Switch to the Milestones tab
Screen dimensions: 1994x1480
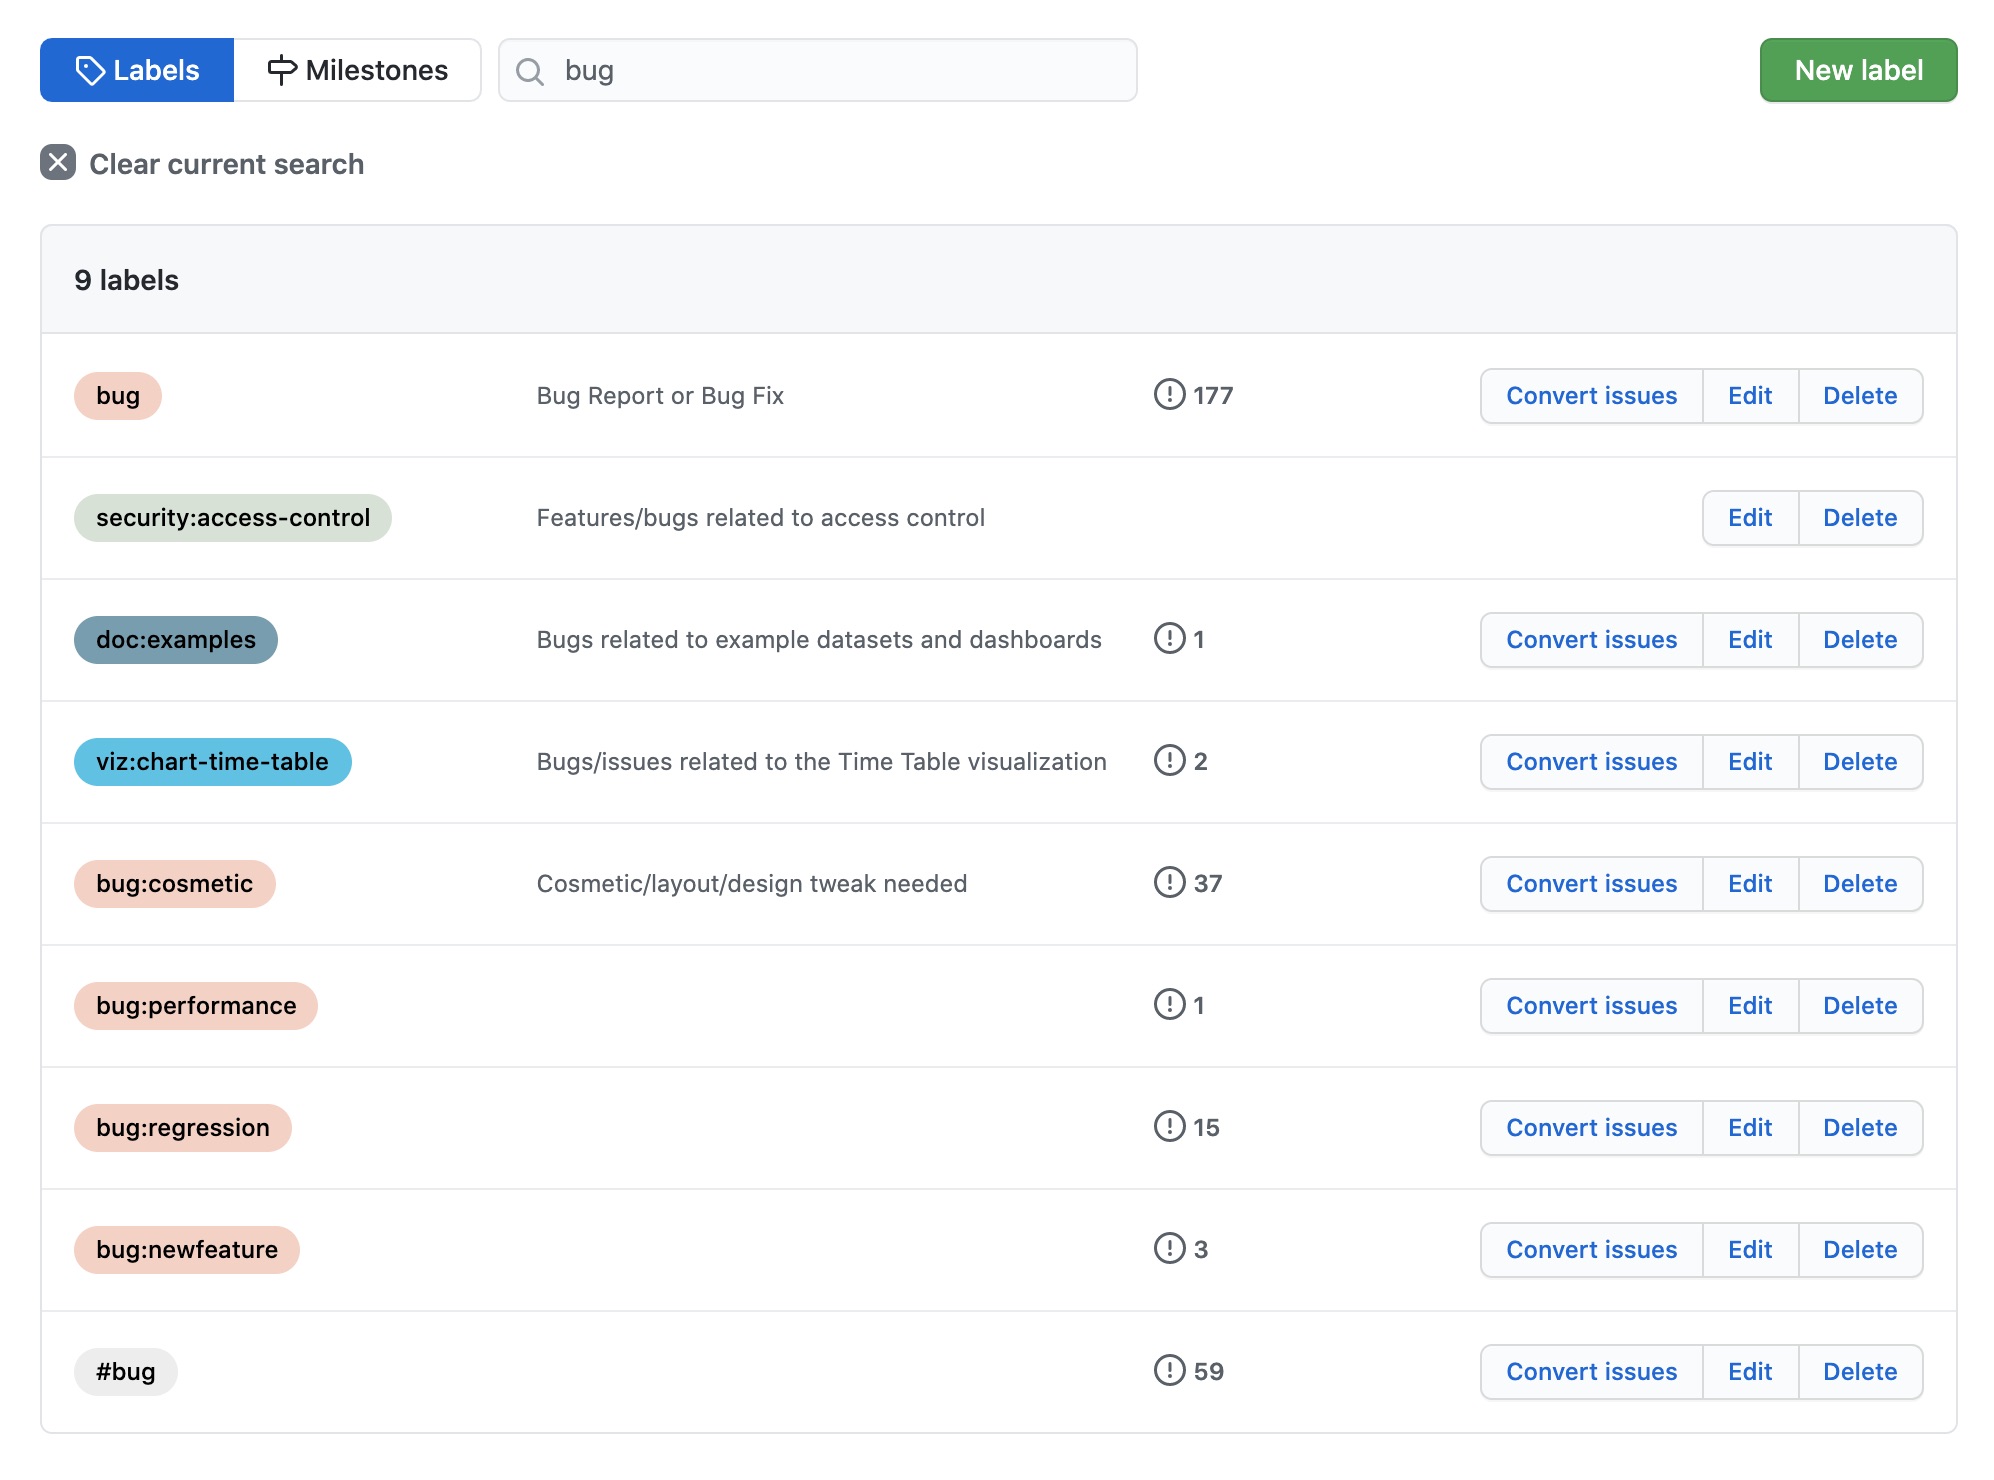pos(357,70)
